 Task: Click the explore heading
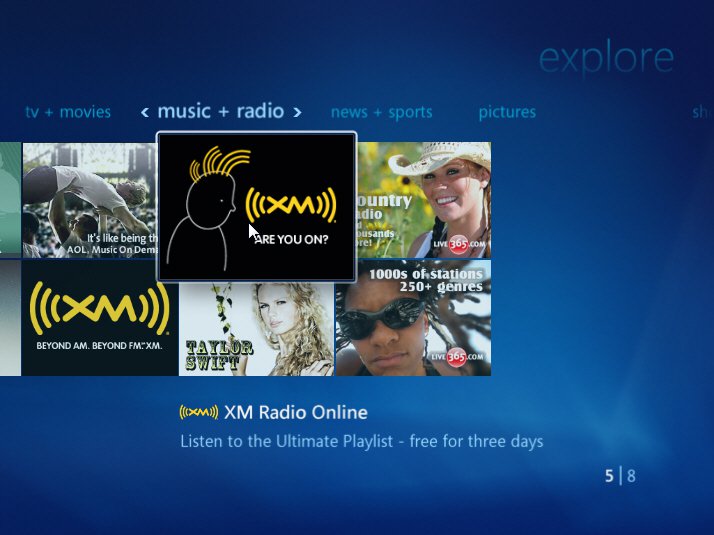click(x=606, y=58)
